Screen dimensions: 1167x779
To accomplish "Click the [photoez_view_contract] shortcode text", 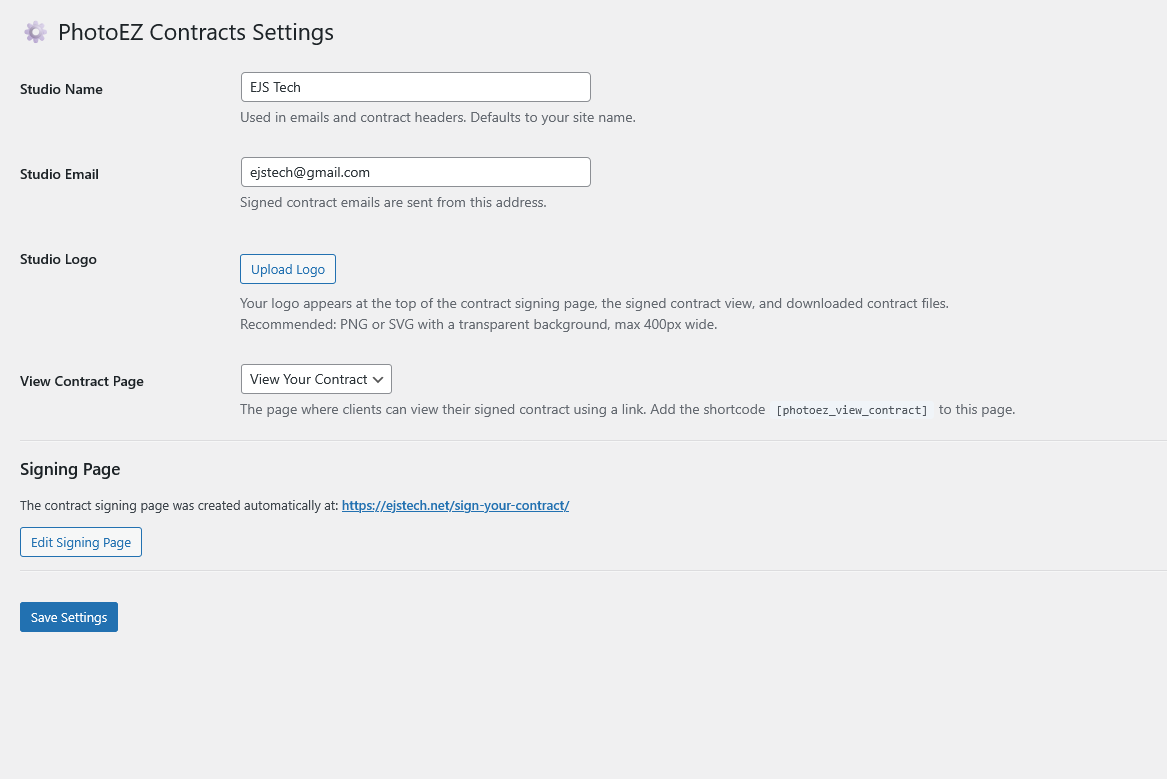I will [x=851, y=410].
